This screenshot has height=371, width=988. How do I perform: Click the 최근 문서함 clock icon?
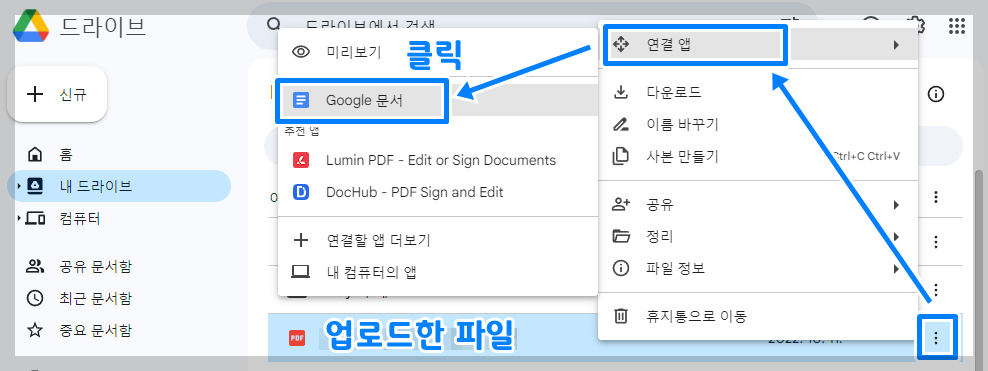[35, 298]
